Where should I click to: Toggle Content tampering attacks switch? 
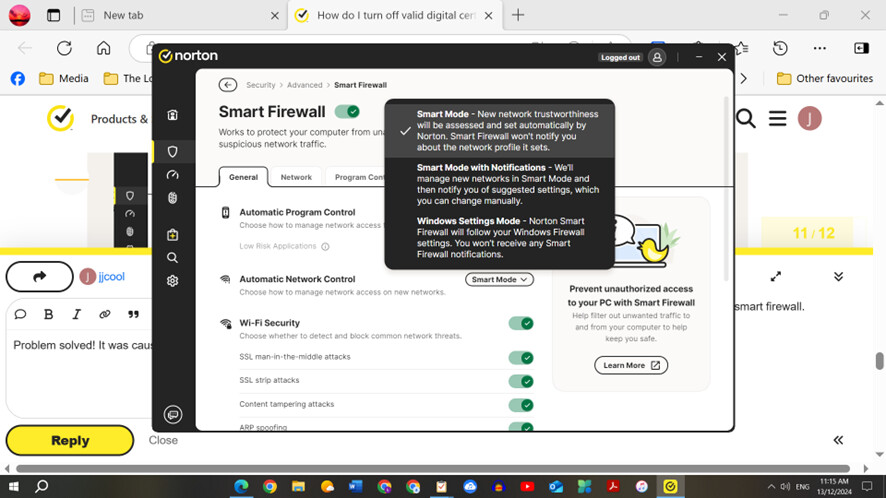(520, 405)
